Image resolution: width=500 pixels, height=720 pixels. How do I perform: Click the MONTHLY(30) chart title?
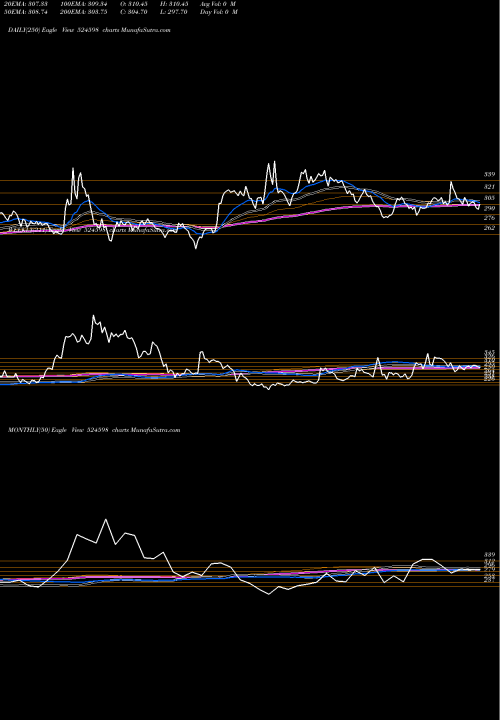94,430
